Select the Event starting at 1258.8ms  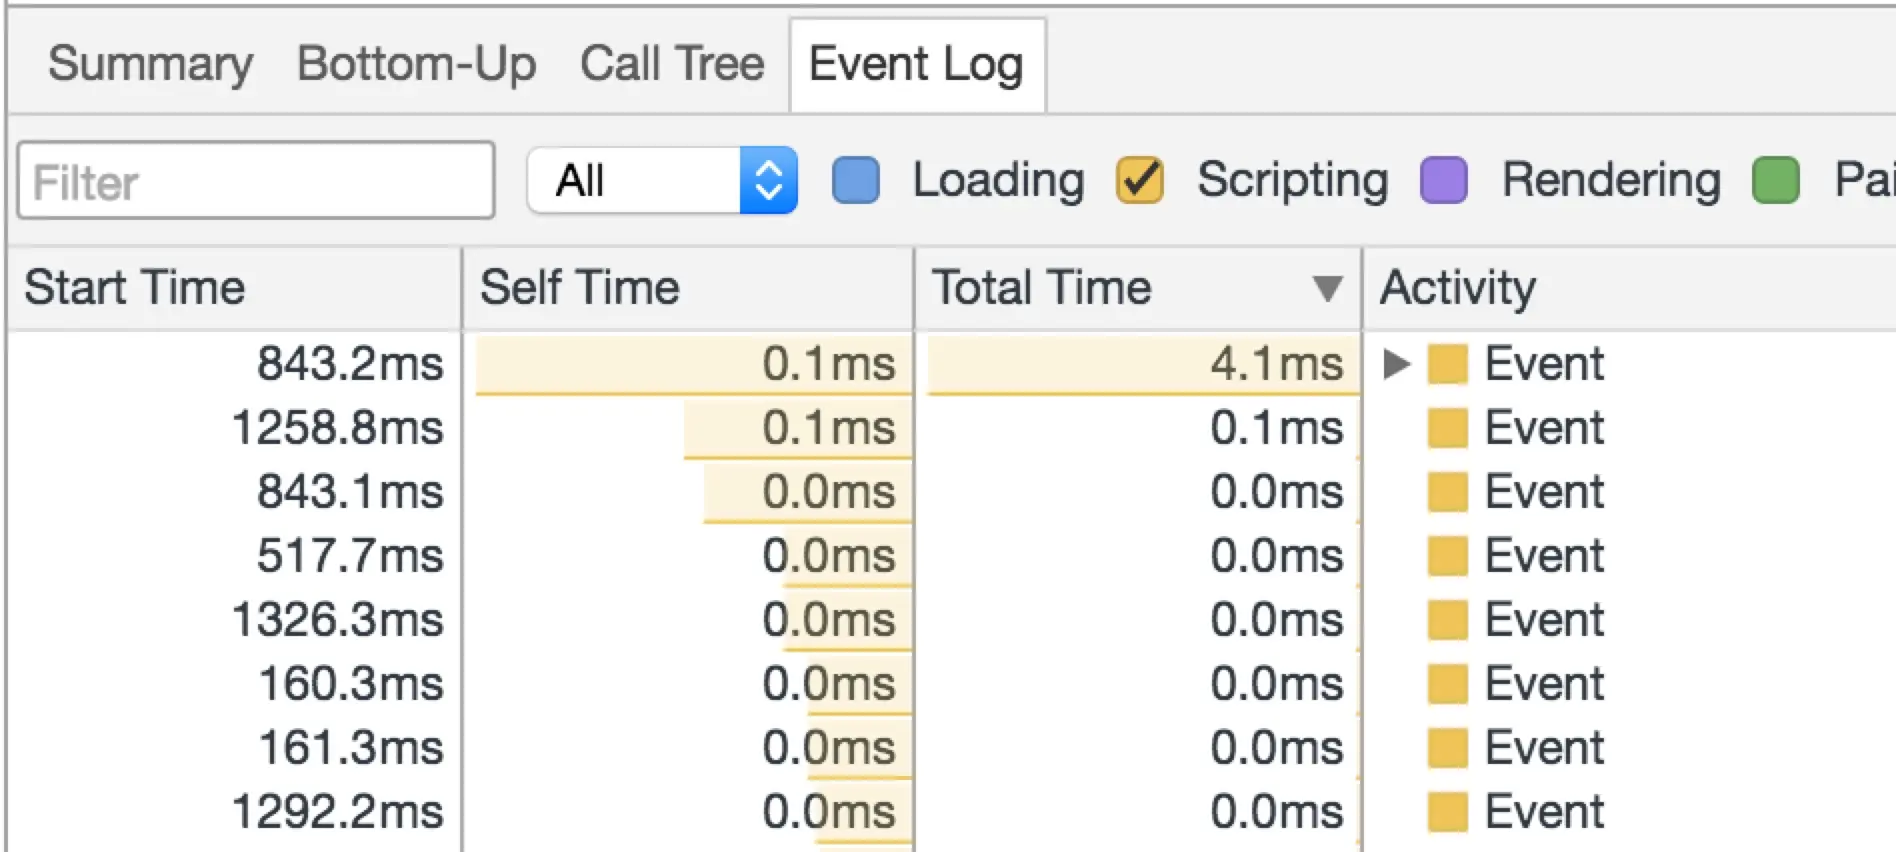click(x=1544, y=428)
